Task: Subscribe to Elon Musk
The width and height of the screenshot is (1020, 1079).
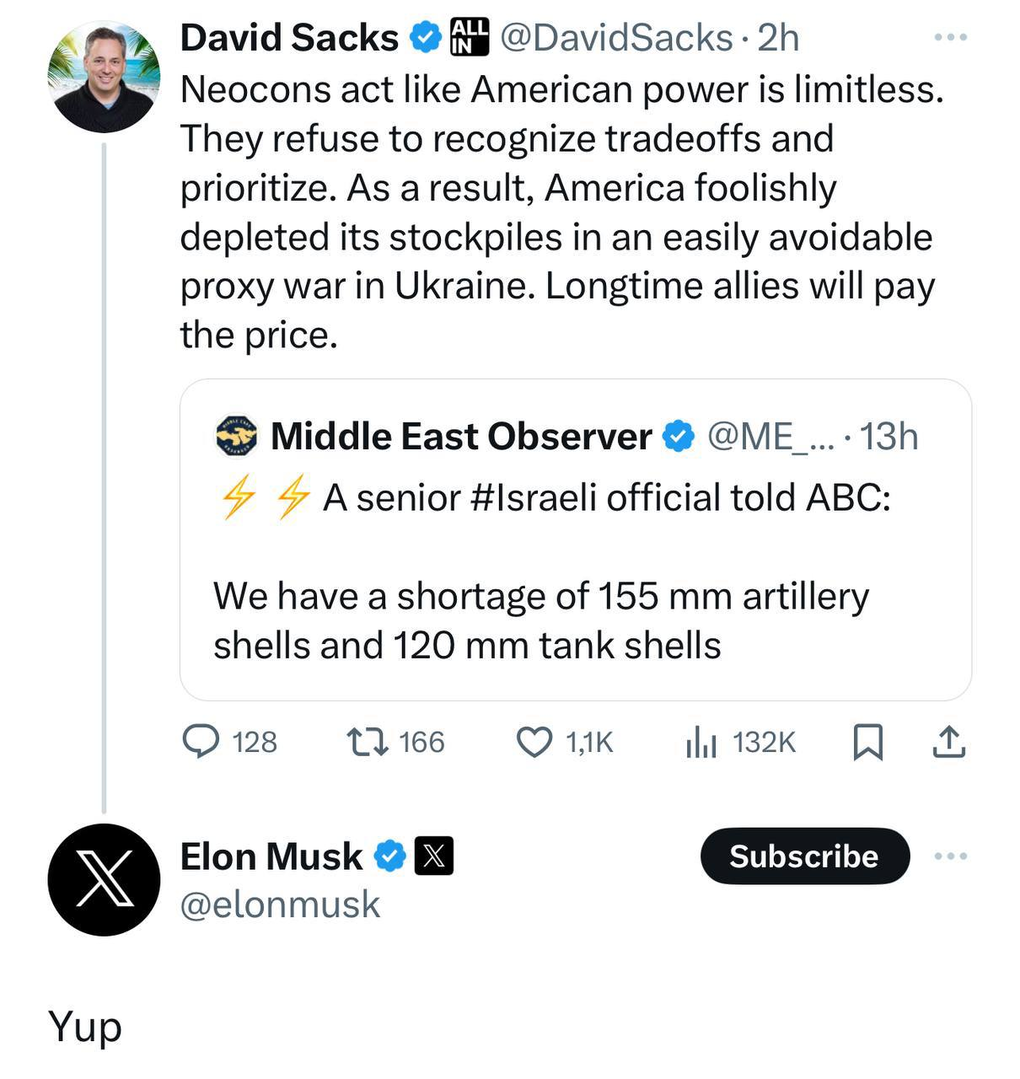Action: 804,856
